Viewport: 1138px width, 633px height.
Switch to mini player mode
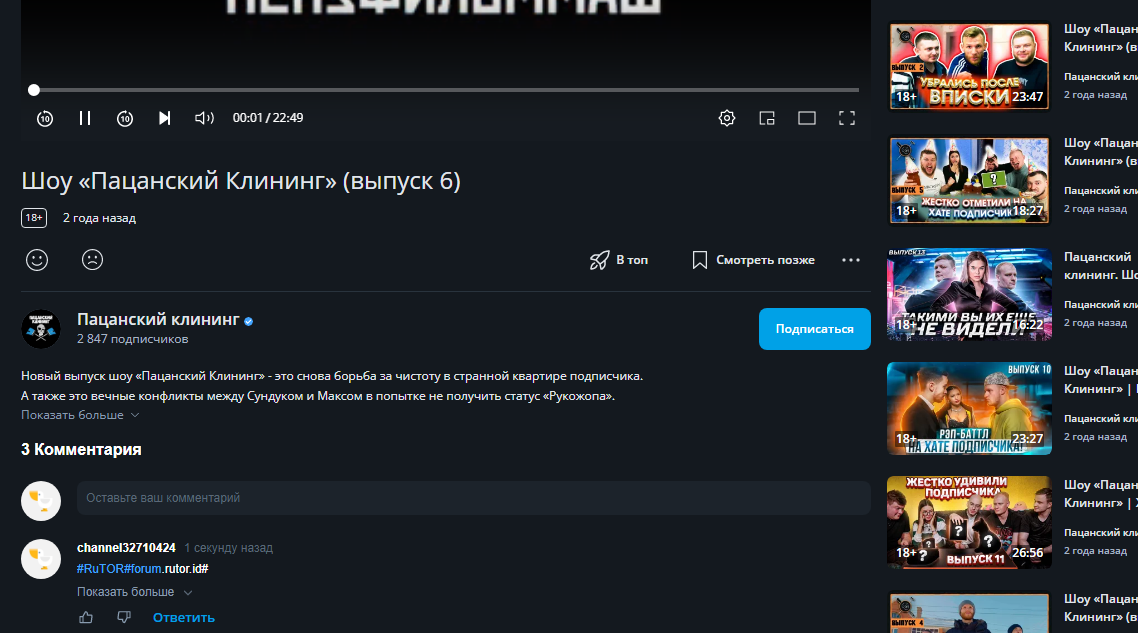pyautogui.click(x=767, y=118)
